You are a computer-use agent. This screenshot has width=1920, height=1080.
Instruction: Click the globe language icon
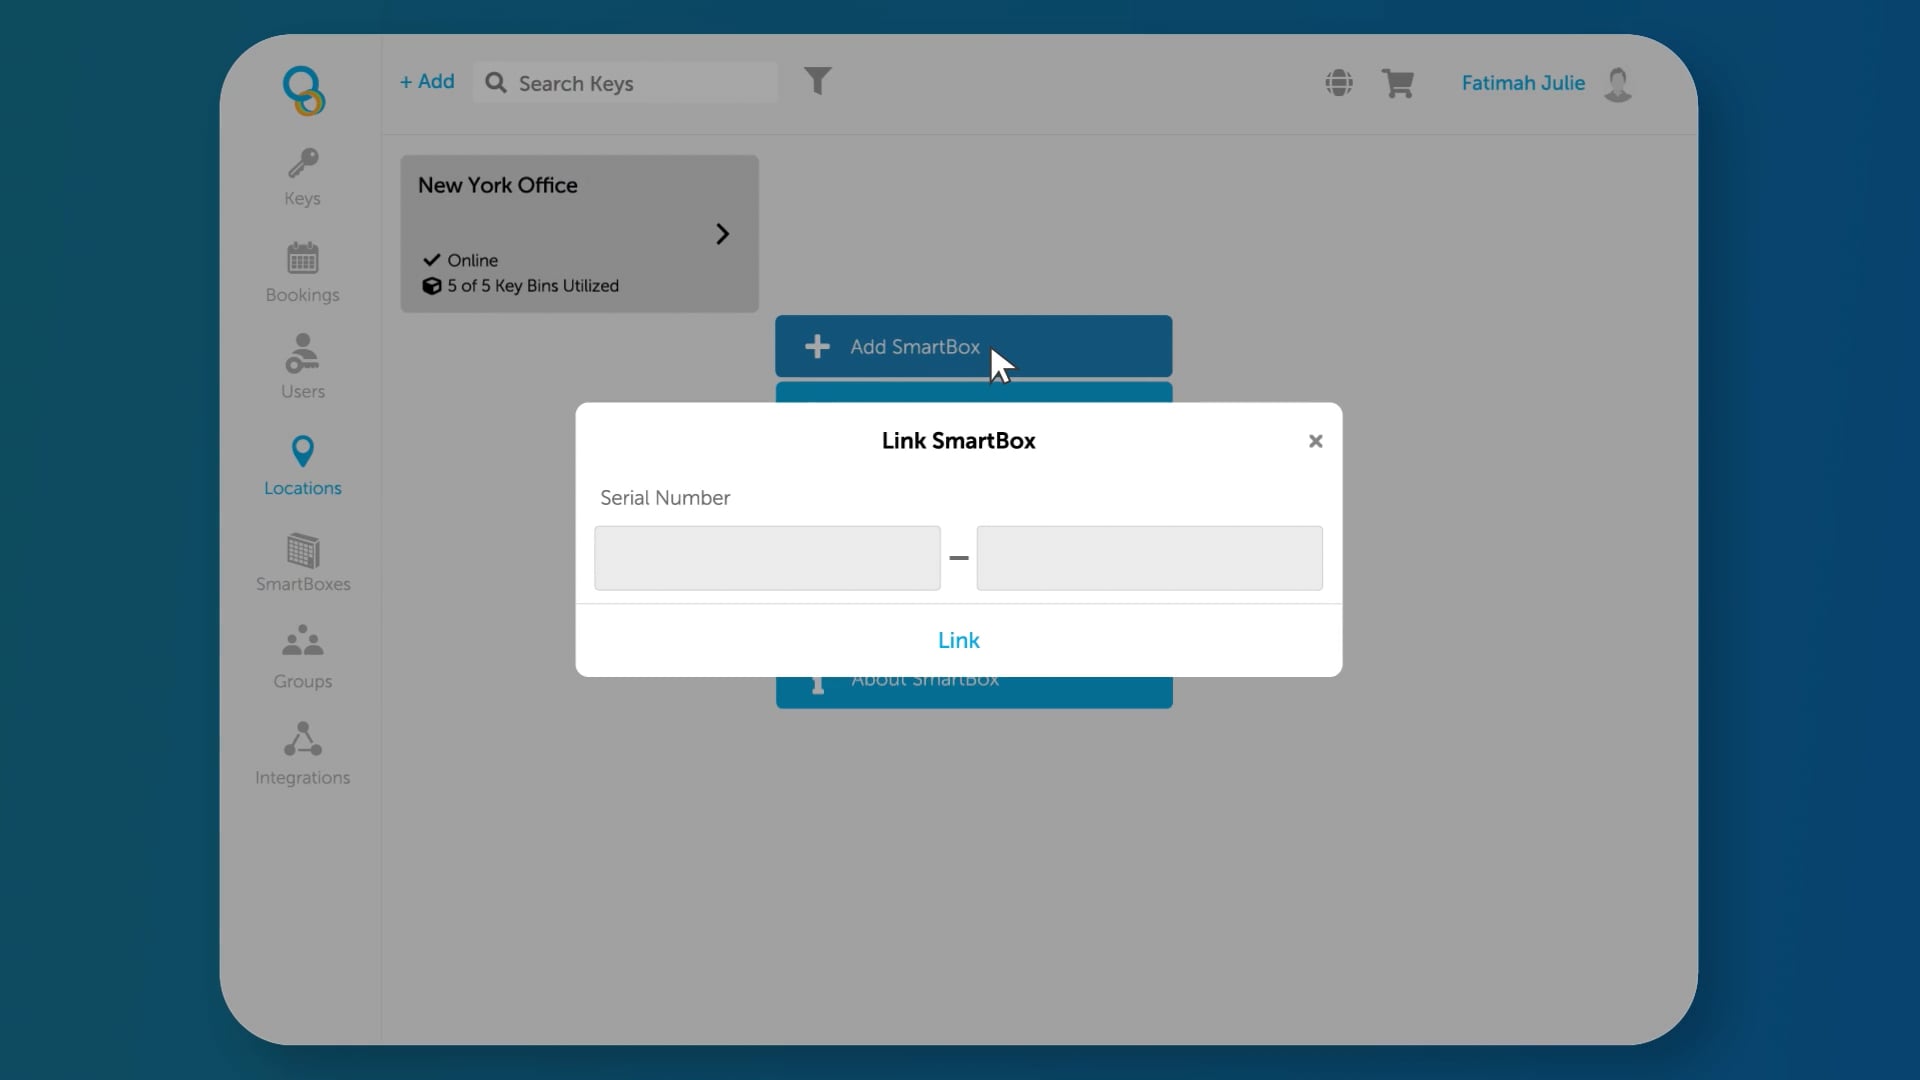point(1339,83)
